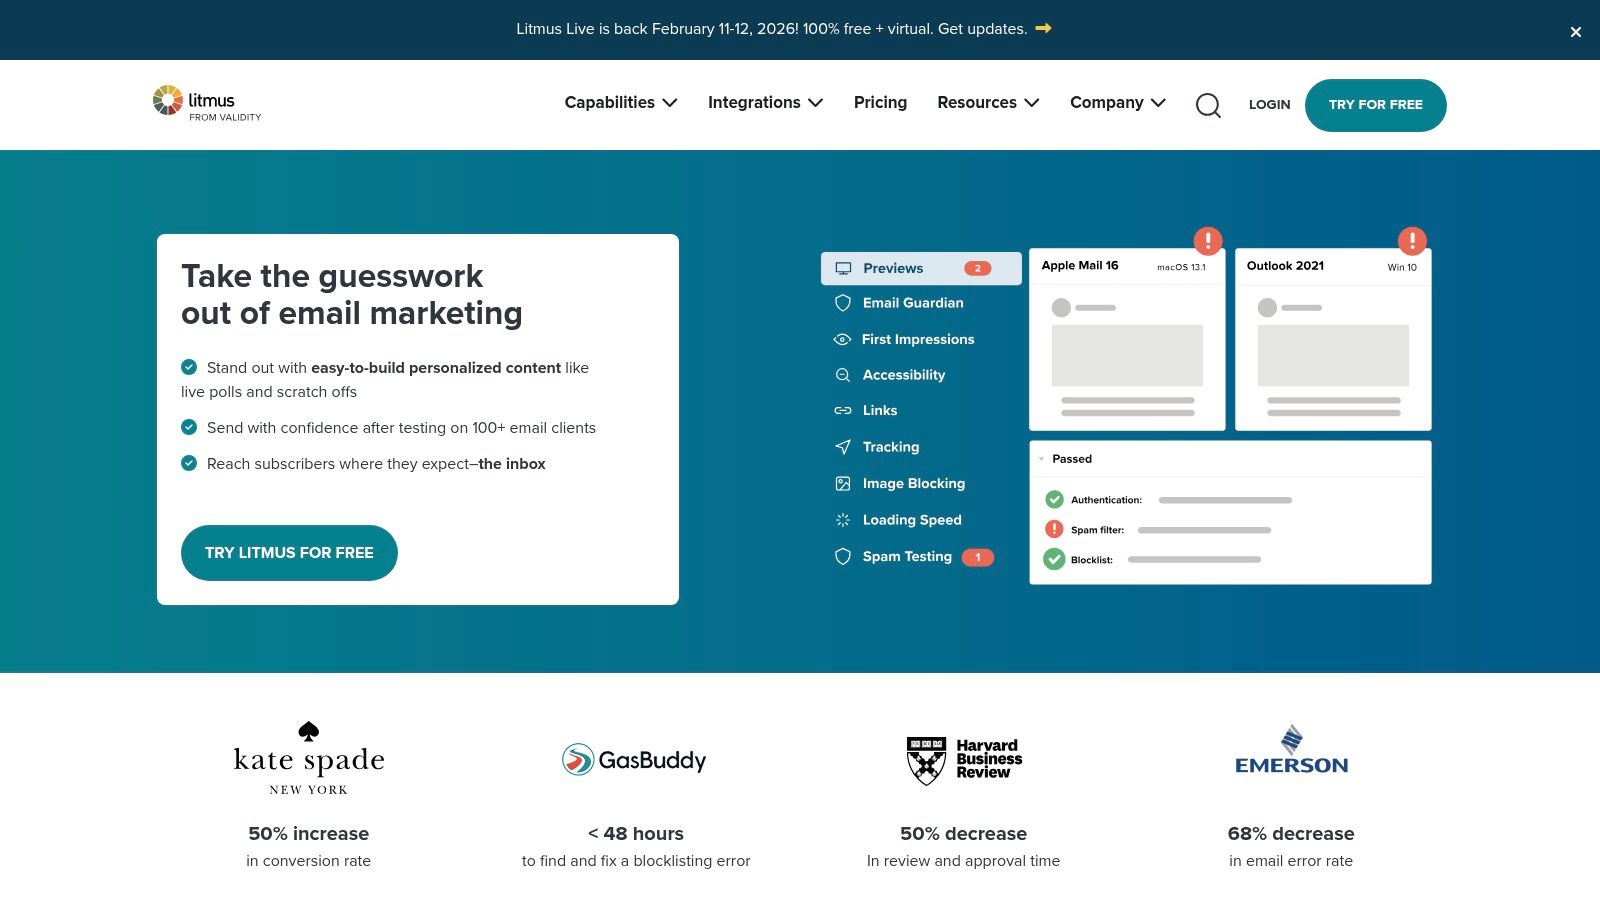
Task: Click the Blocklist green checkmark
Action: pyautogui.click(x=1054, y=560)
